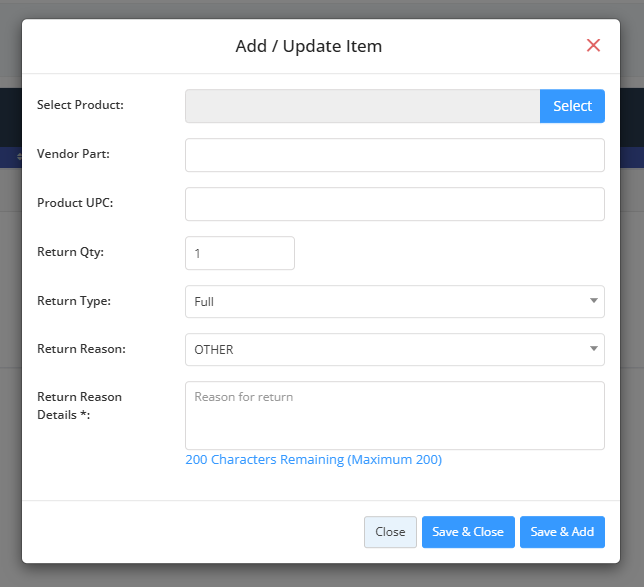This screenshot has width=644, height=587.
Task: Click the 200 Characters Remaining text
Action: pyautogui.click(x=314, y=459)
